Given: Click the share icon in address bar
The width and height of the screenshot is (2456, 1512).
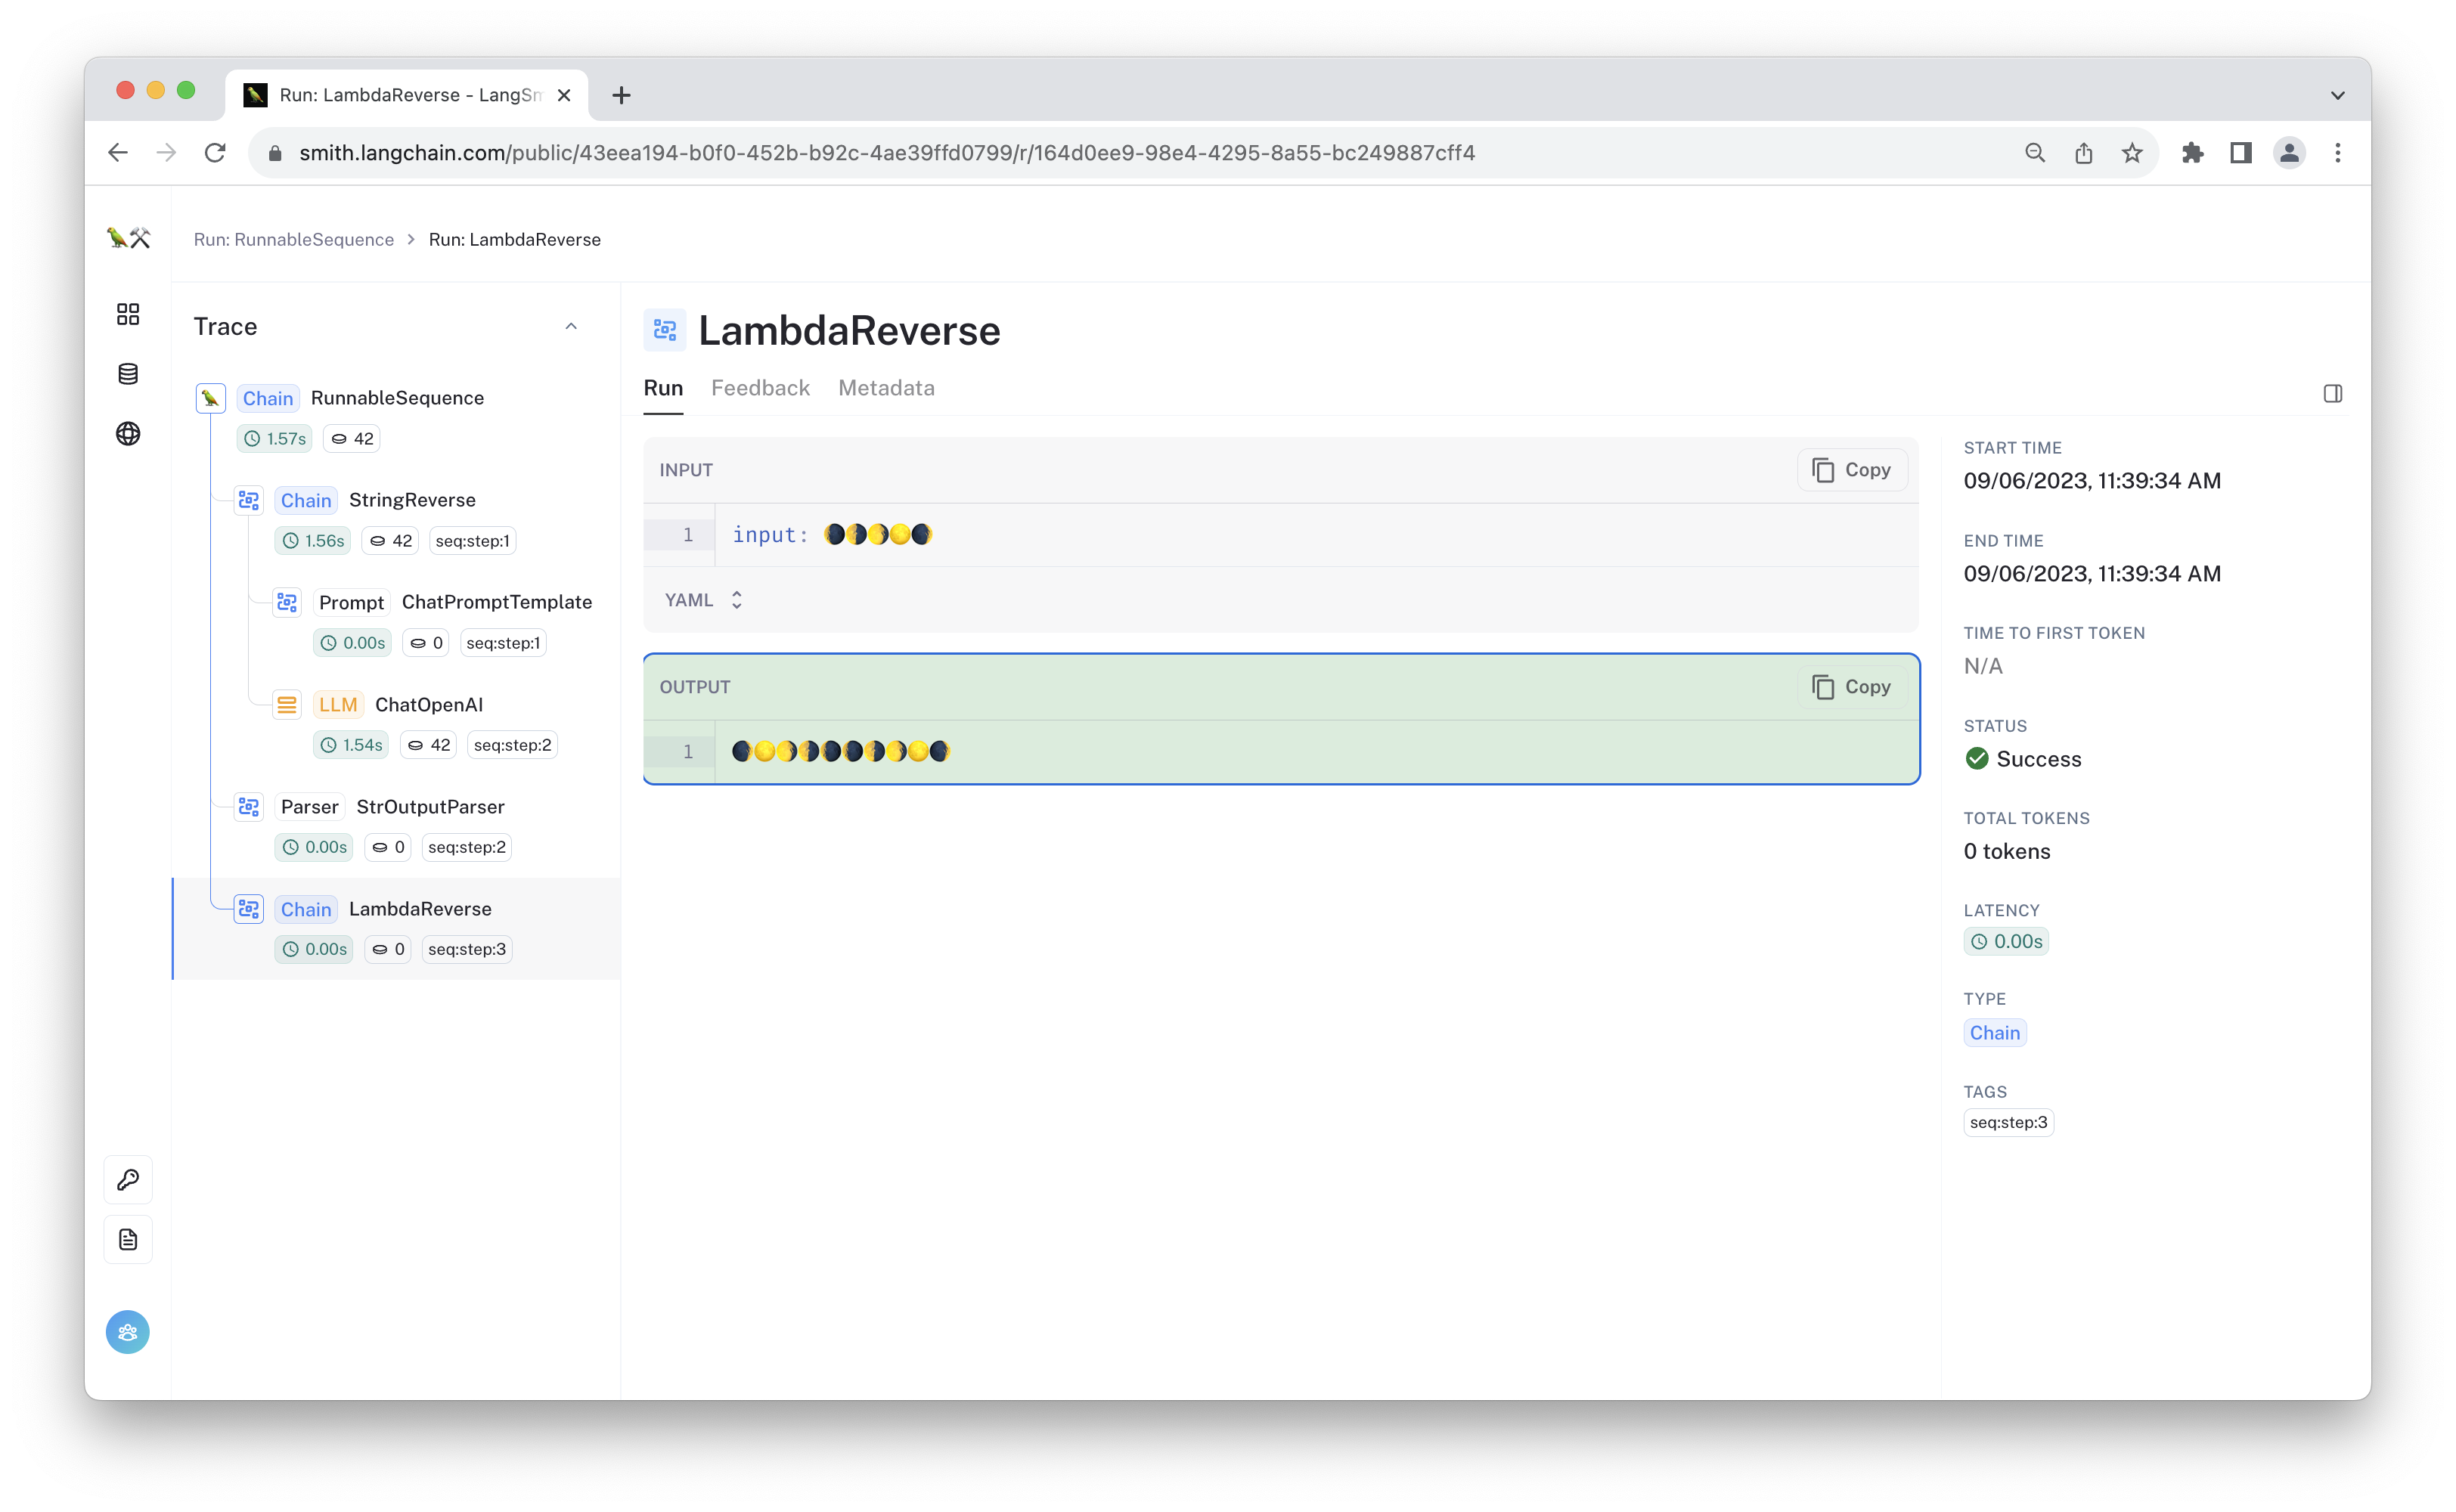Looking at the screenshot, I should pos(2083,153).
